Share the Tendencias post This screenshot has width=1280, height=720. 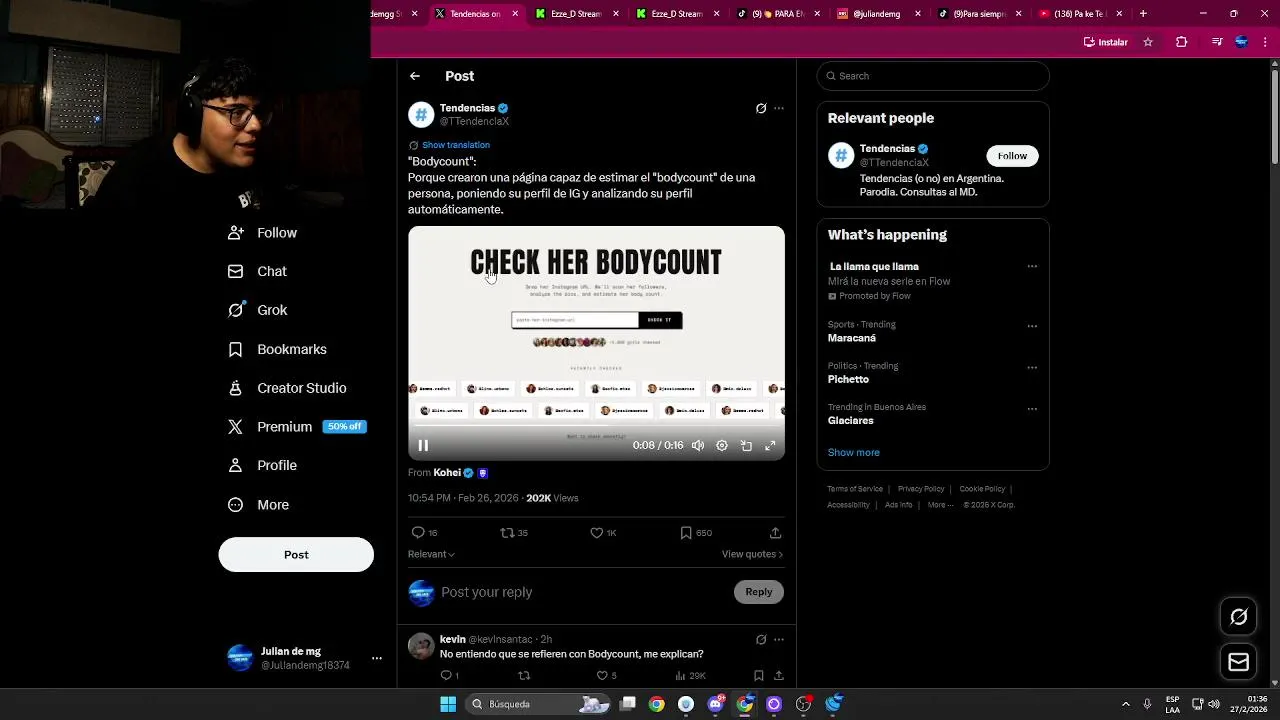point(775,533)
